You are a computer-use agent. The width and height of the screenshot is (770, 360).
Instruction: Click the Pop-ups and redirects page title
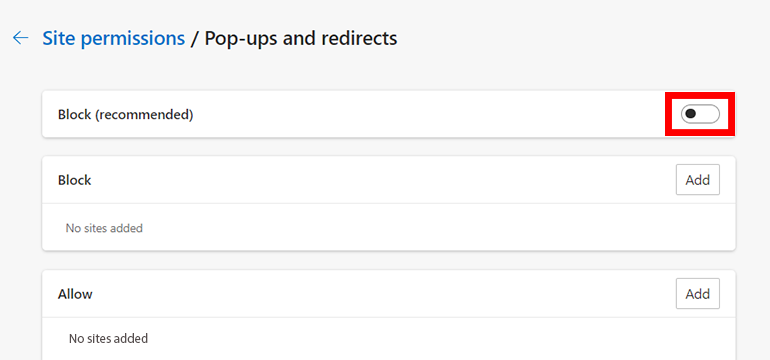(301, 38)
